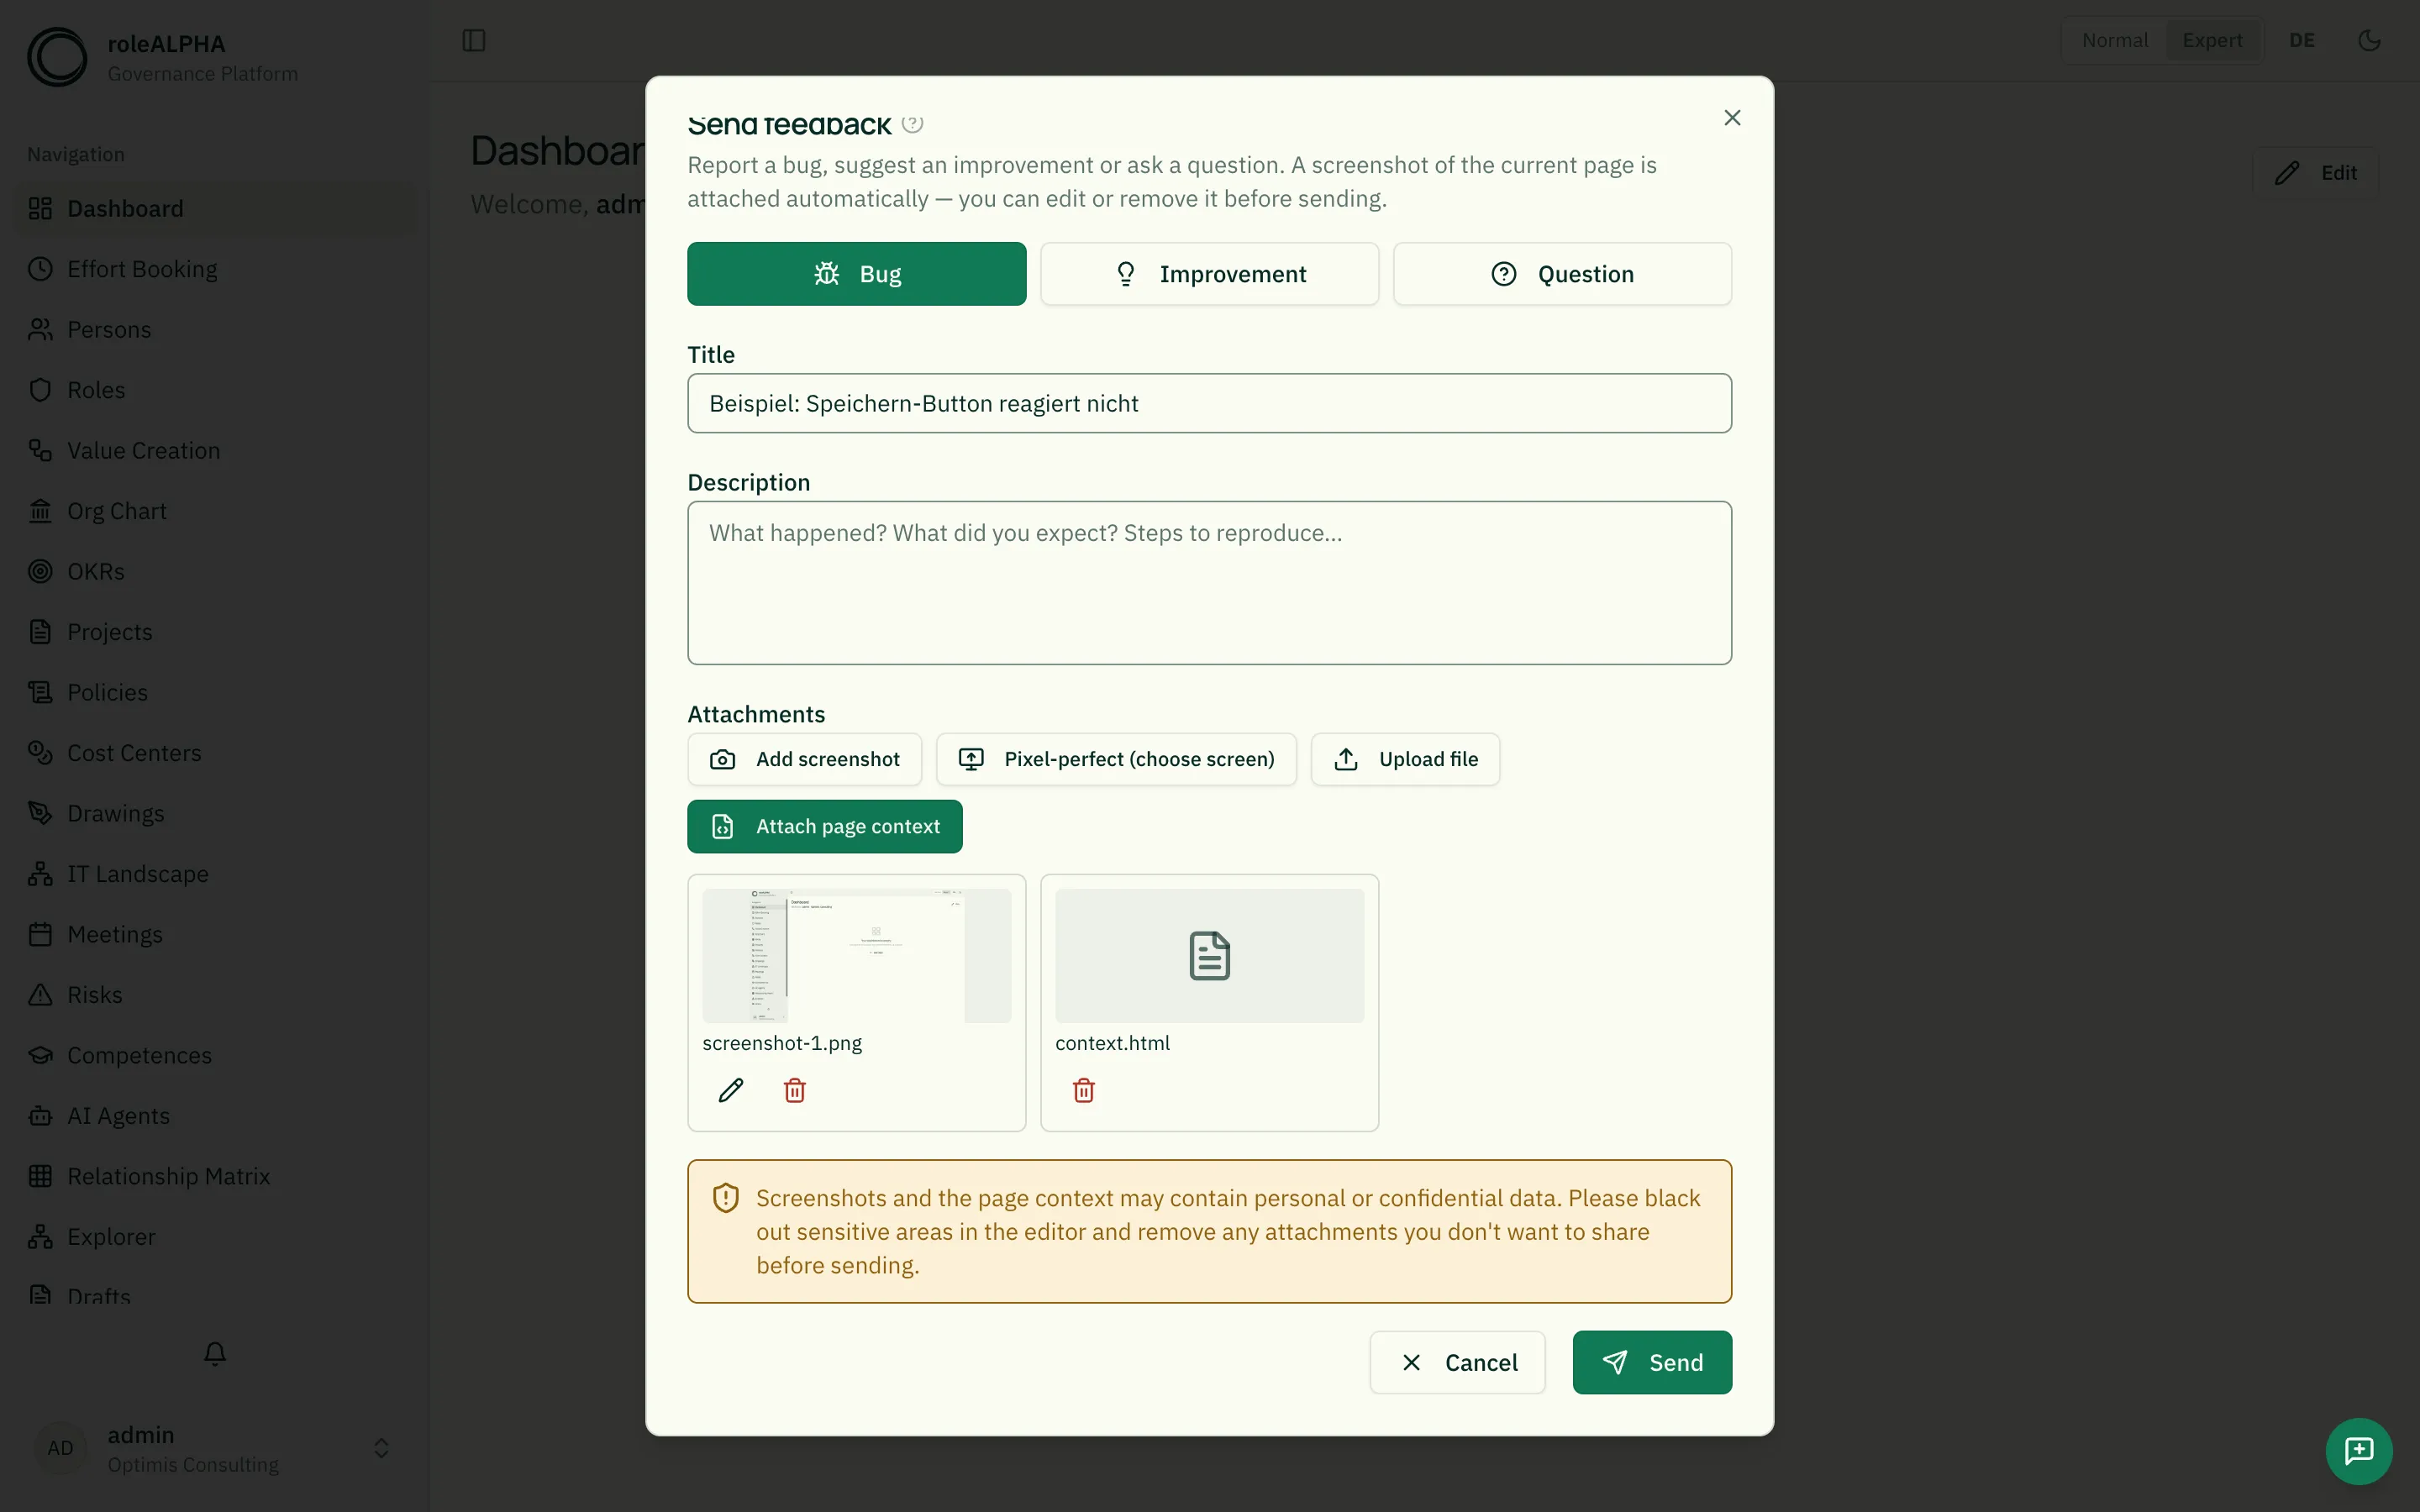Click the dashboard Edit button
This screenshot has width=2420, height=1512.
(2315, 173)
